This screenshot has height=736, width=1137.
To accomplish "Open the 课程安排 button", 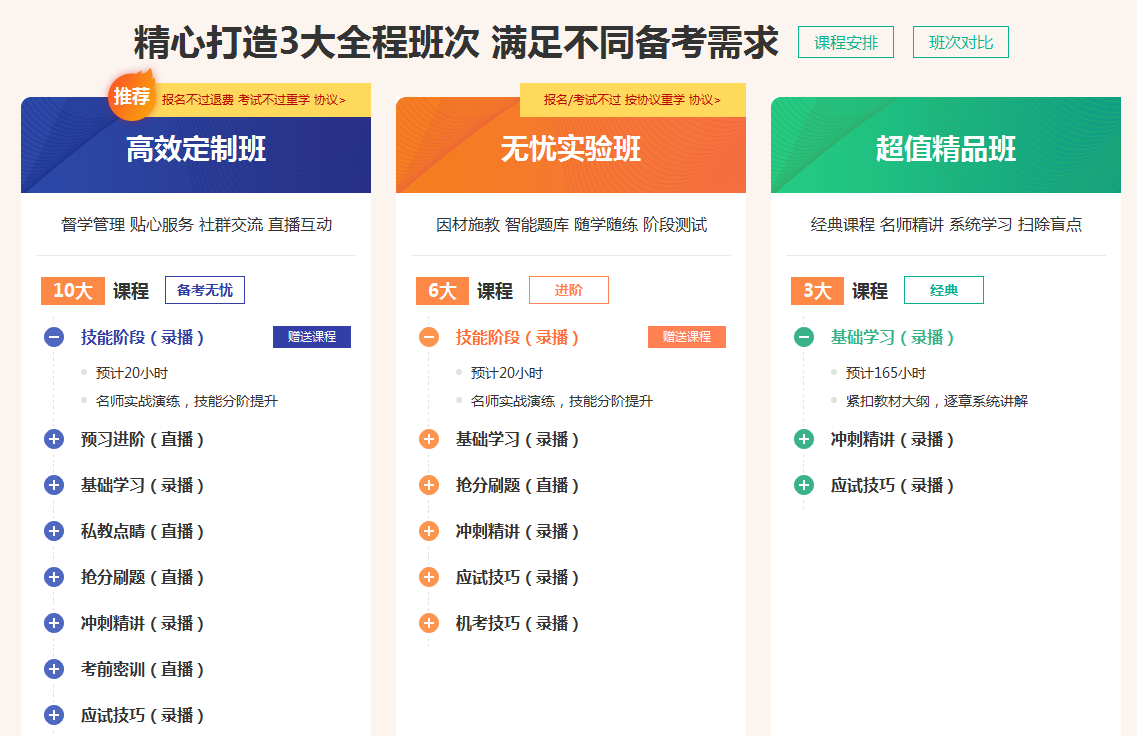I will (845, 43).
